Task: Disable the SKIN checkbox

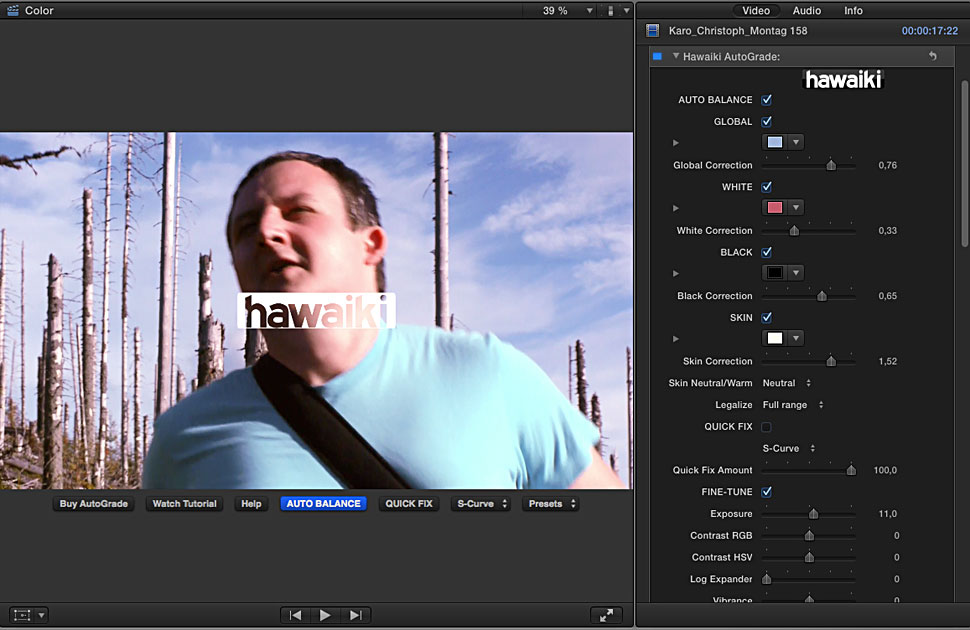Action: pyautogui.click(x=767, y=317)
